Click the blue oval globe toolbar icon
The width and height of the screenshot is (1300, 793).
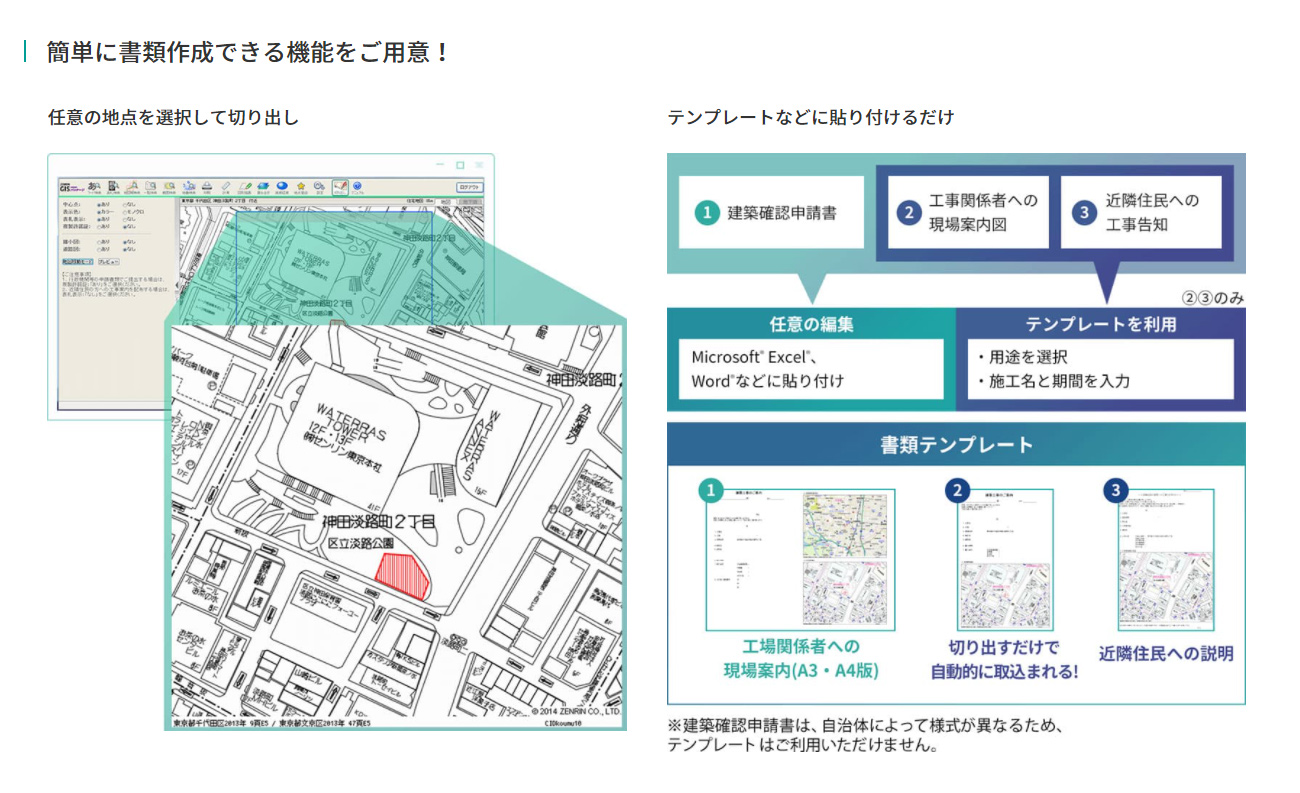(282, 186)
